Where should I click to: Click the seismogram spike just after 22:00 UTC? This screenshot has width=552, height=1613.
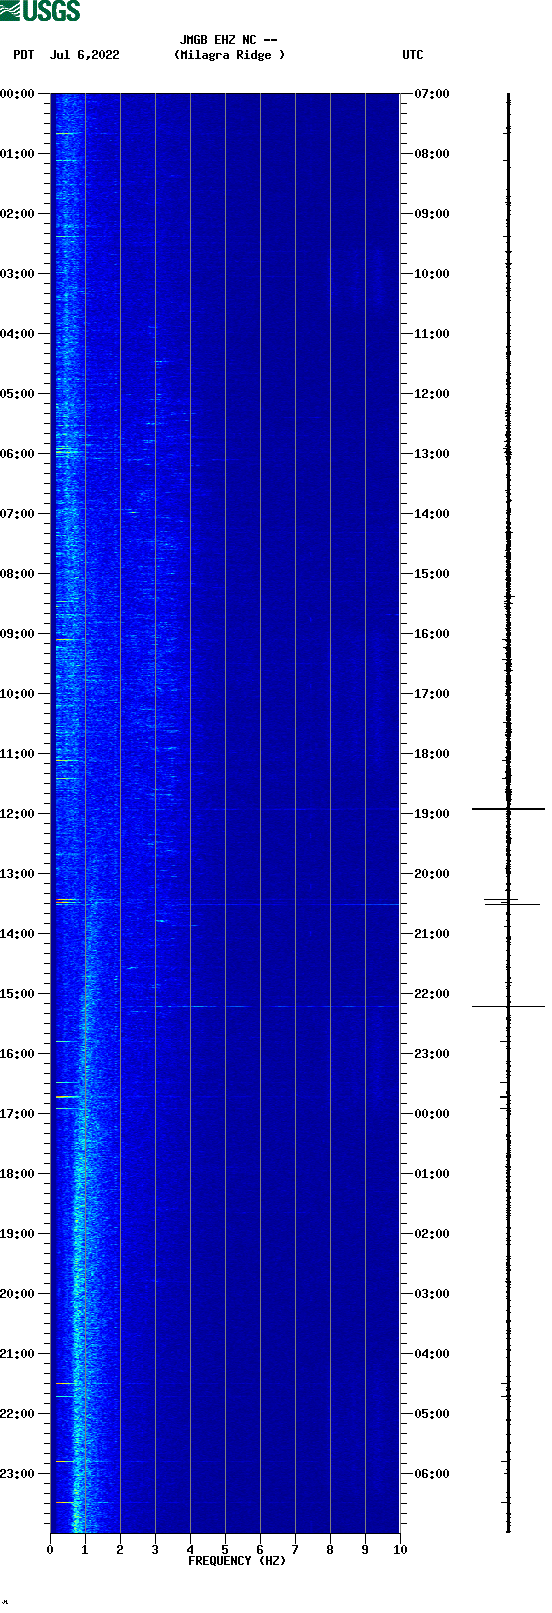click(x=508, y=1006)
